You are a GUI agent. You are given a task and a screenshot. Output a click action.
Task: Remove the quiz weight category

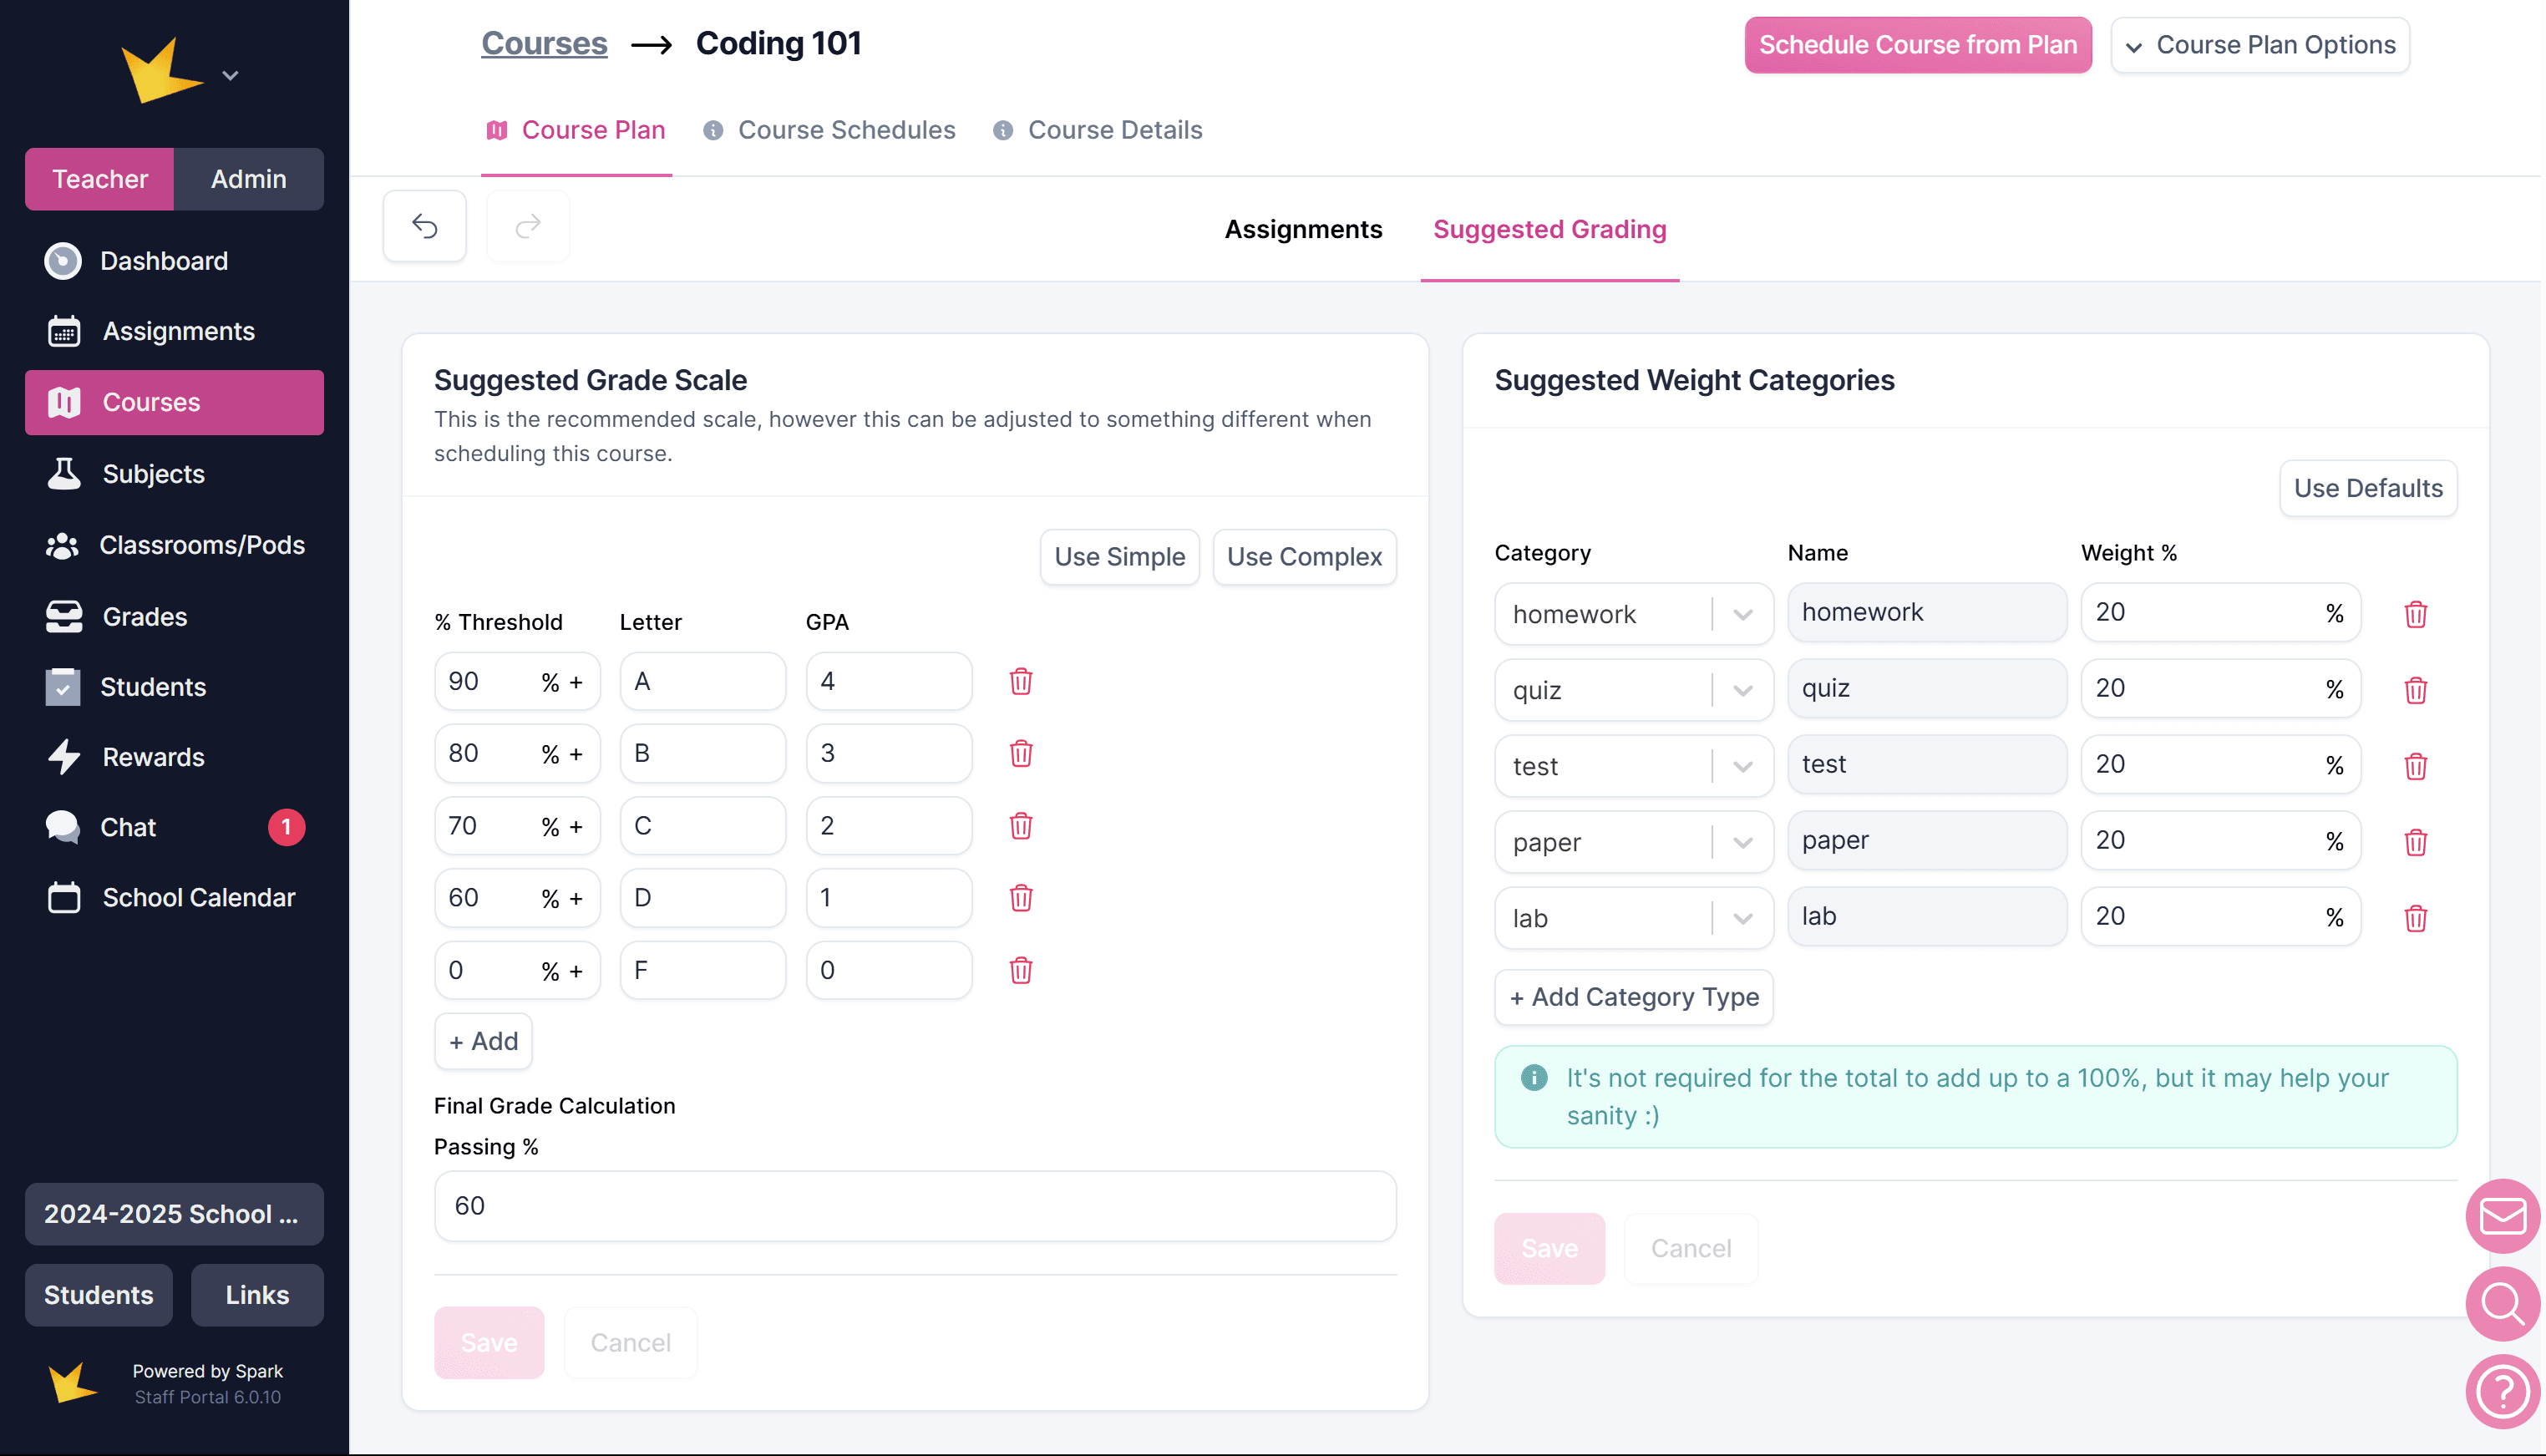pos(2415,690)
